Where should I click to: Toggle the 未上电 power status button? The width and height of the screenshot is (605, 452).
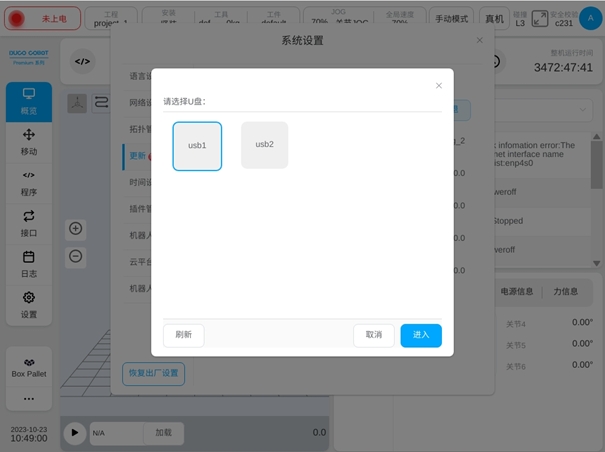coord(44,18)
